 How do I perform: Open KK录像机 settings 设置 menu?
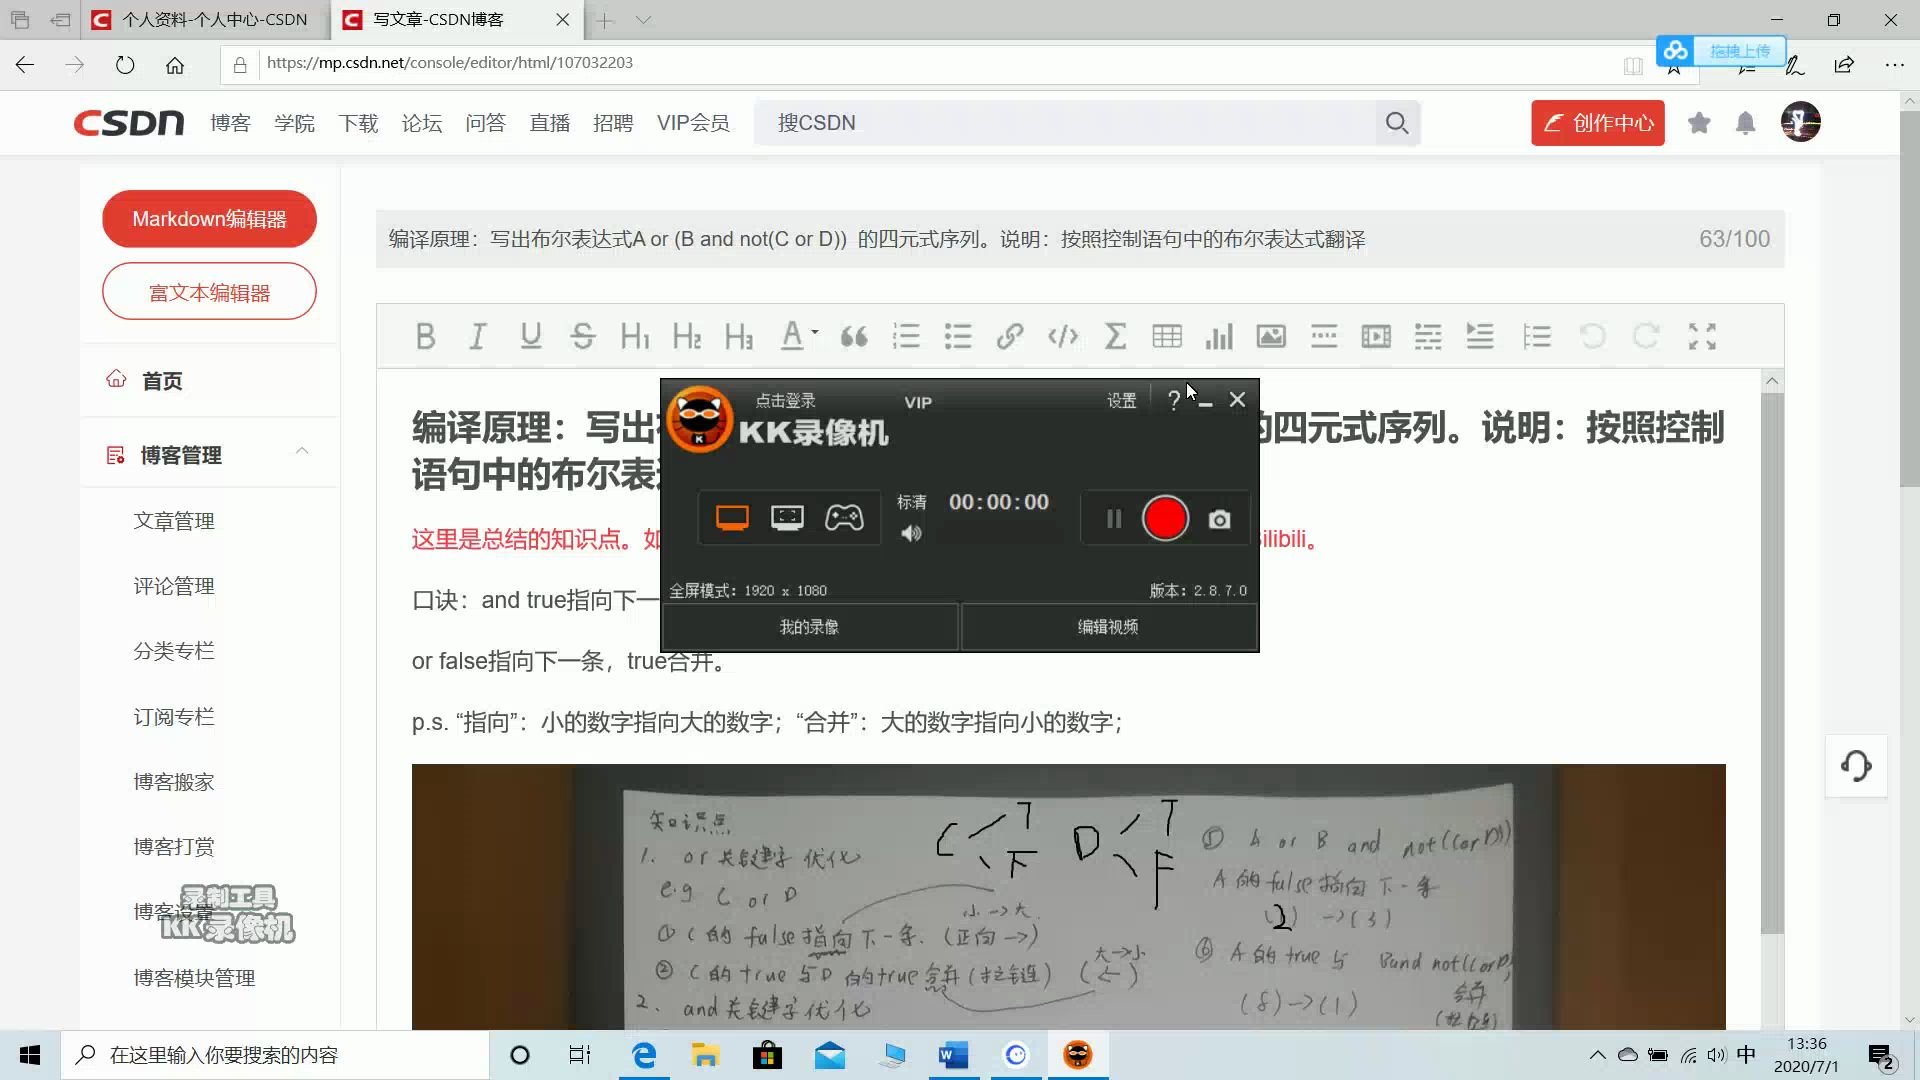1122,399
